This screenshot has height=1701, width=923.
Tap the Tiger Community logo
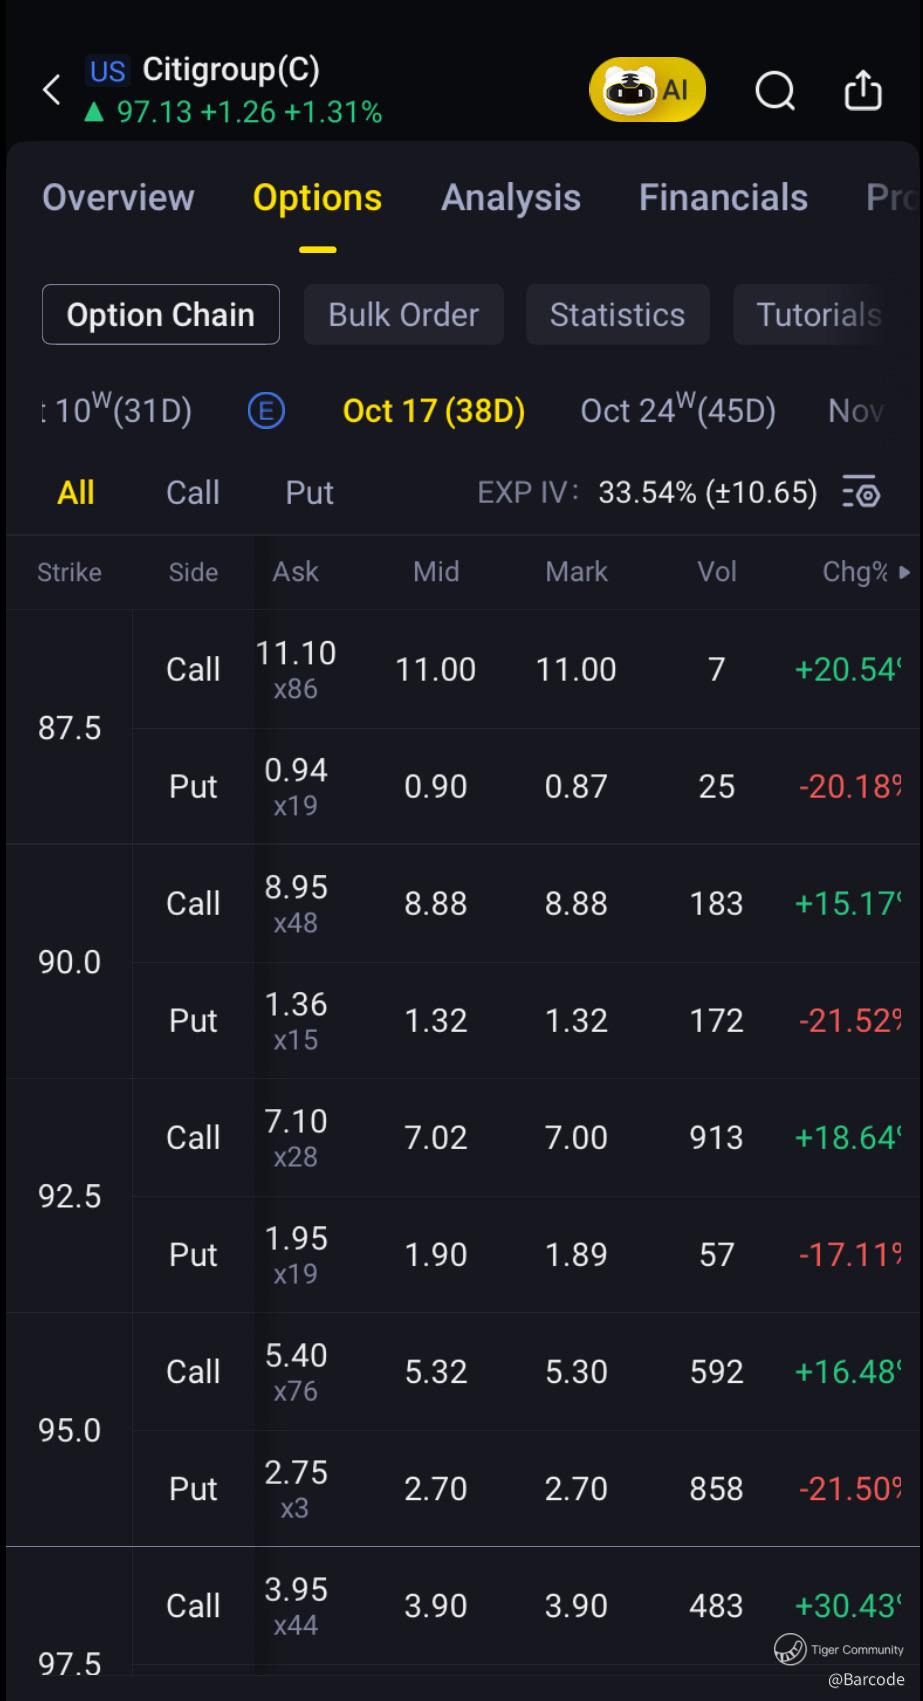click(790, 1649)
